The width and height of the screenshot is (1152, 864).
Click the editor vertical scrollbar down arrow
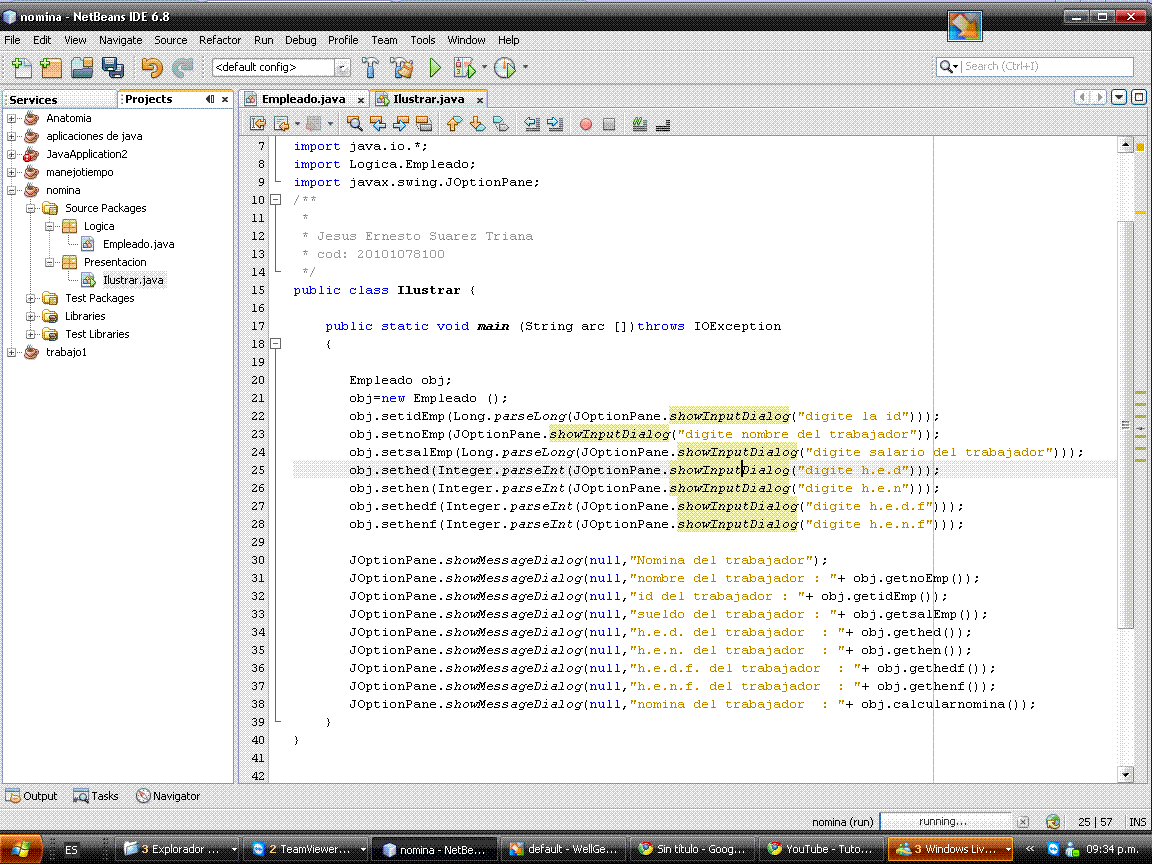[x=1125, y=774]
